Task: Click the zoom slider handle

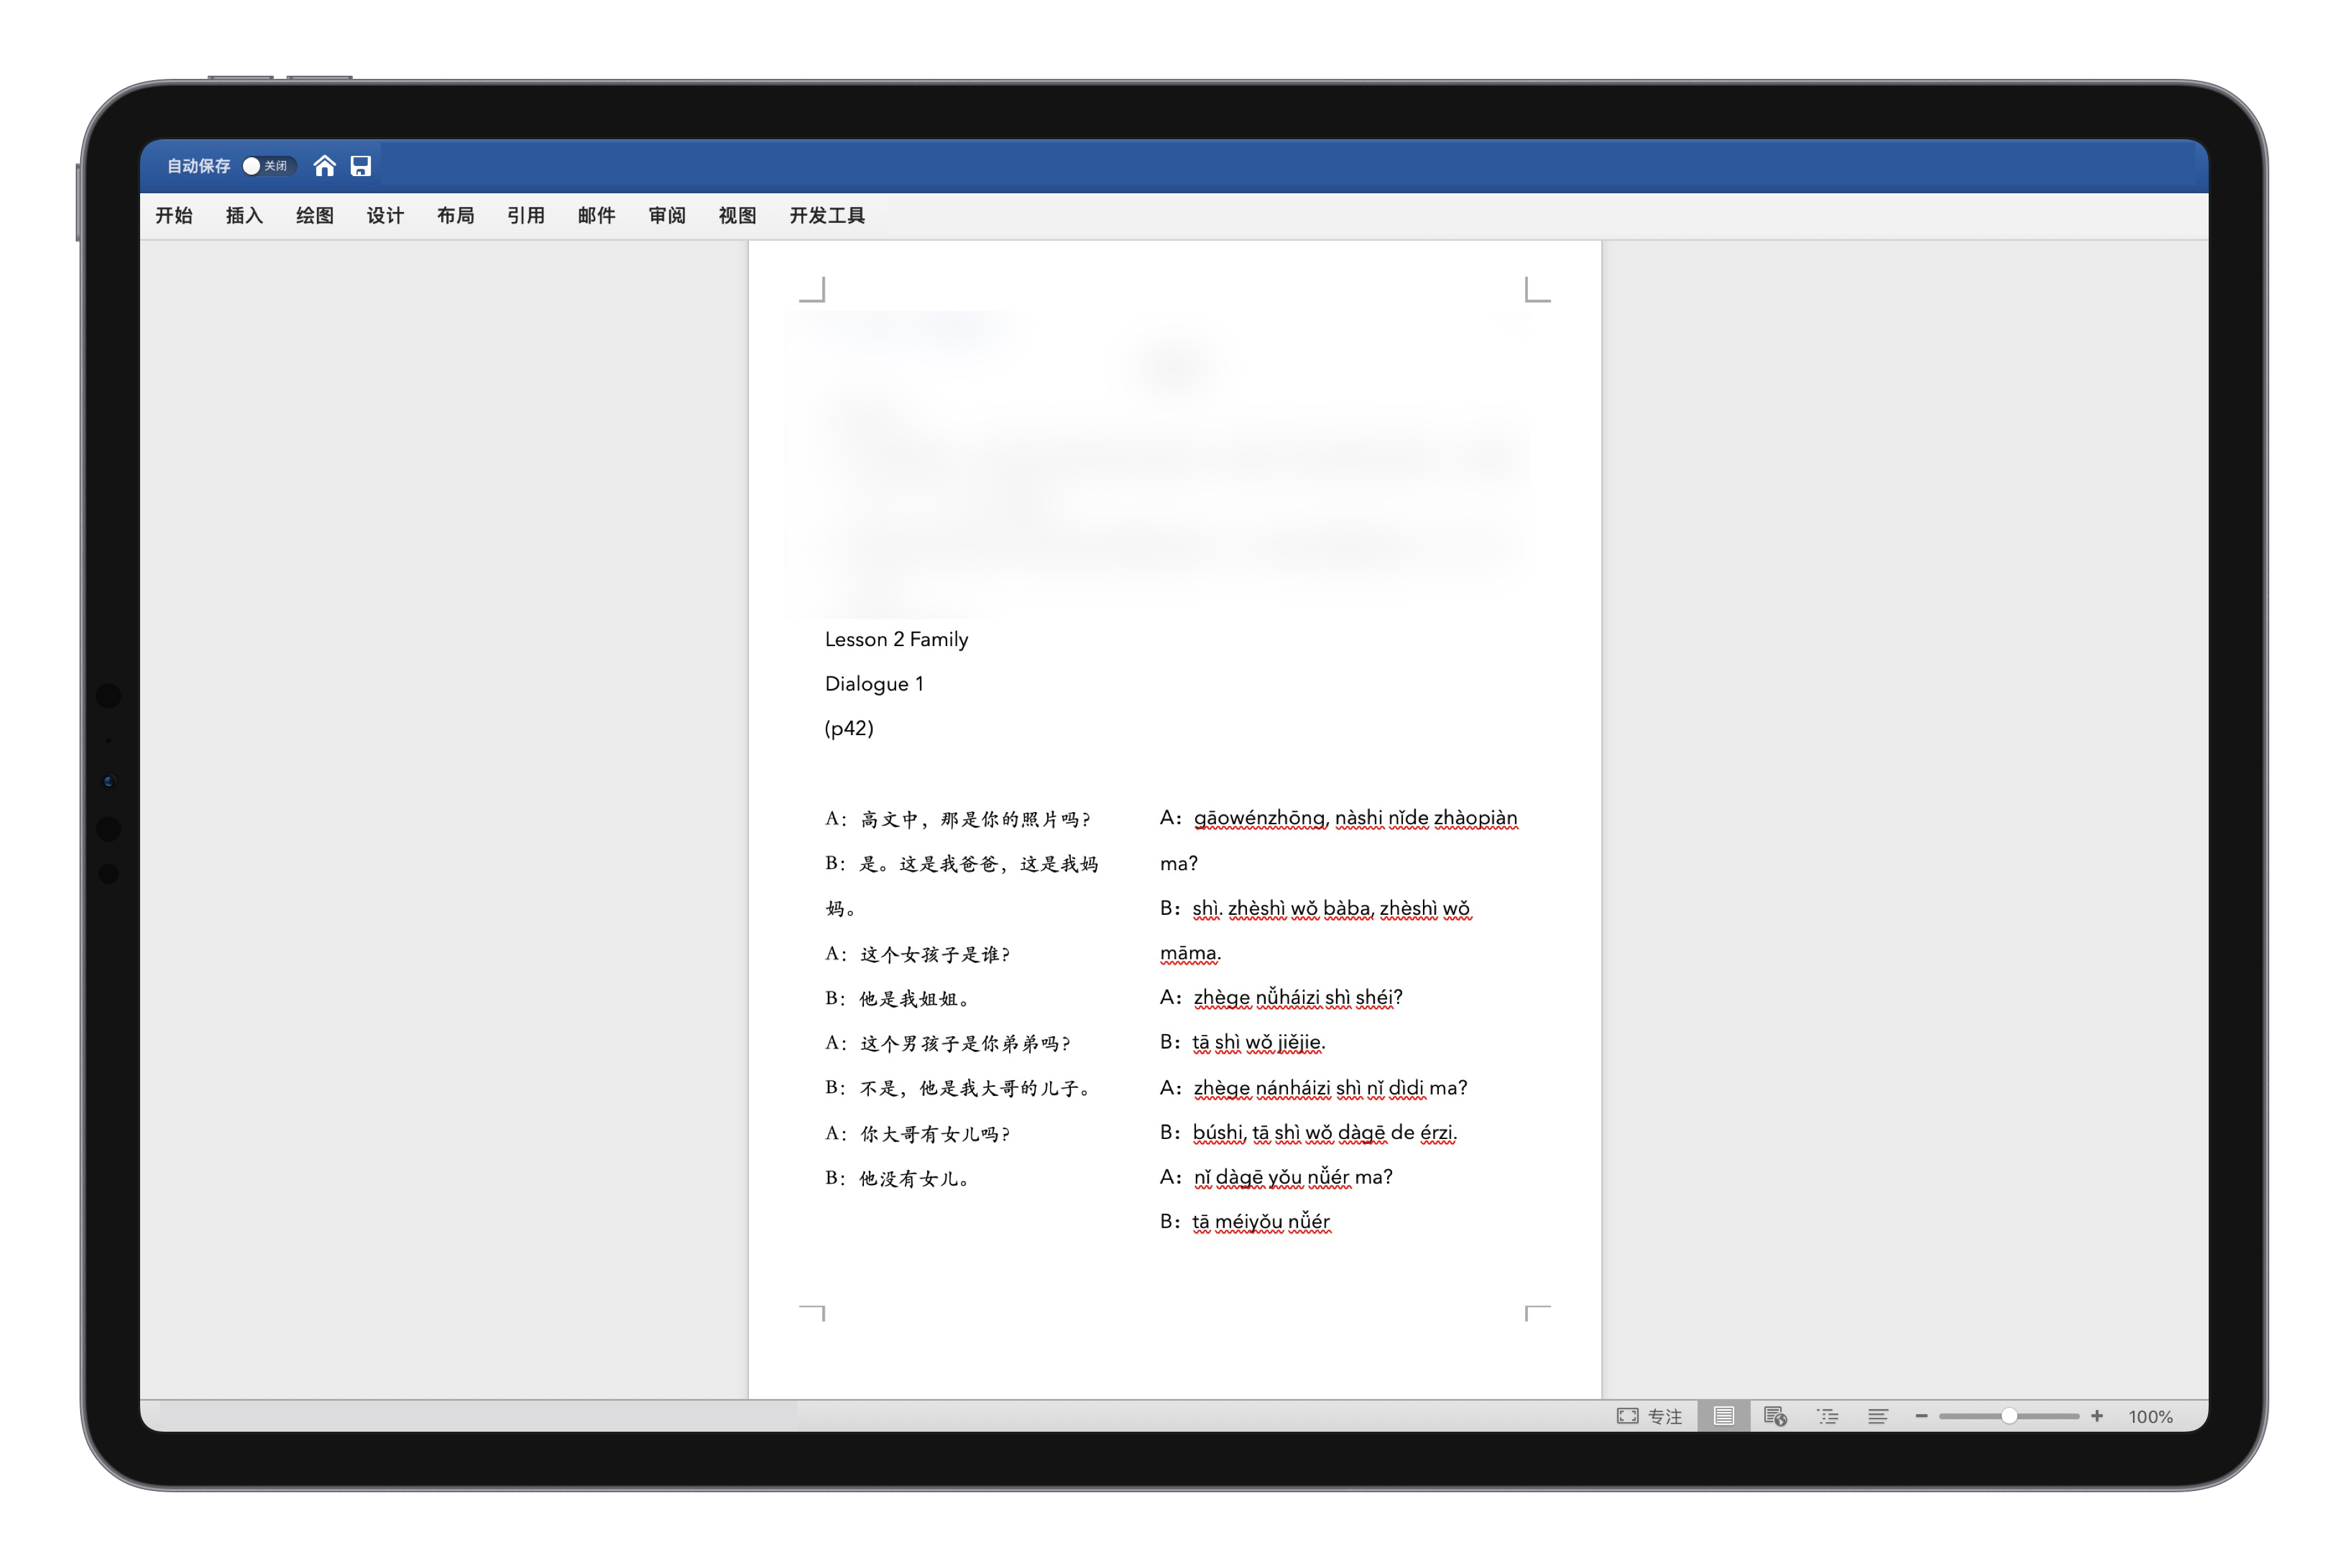Action: [x=2008, y=1416]
